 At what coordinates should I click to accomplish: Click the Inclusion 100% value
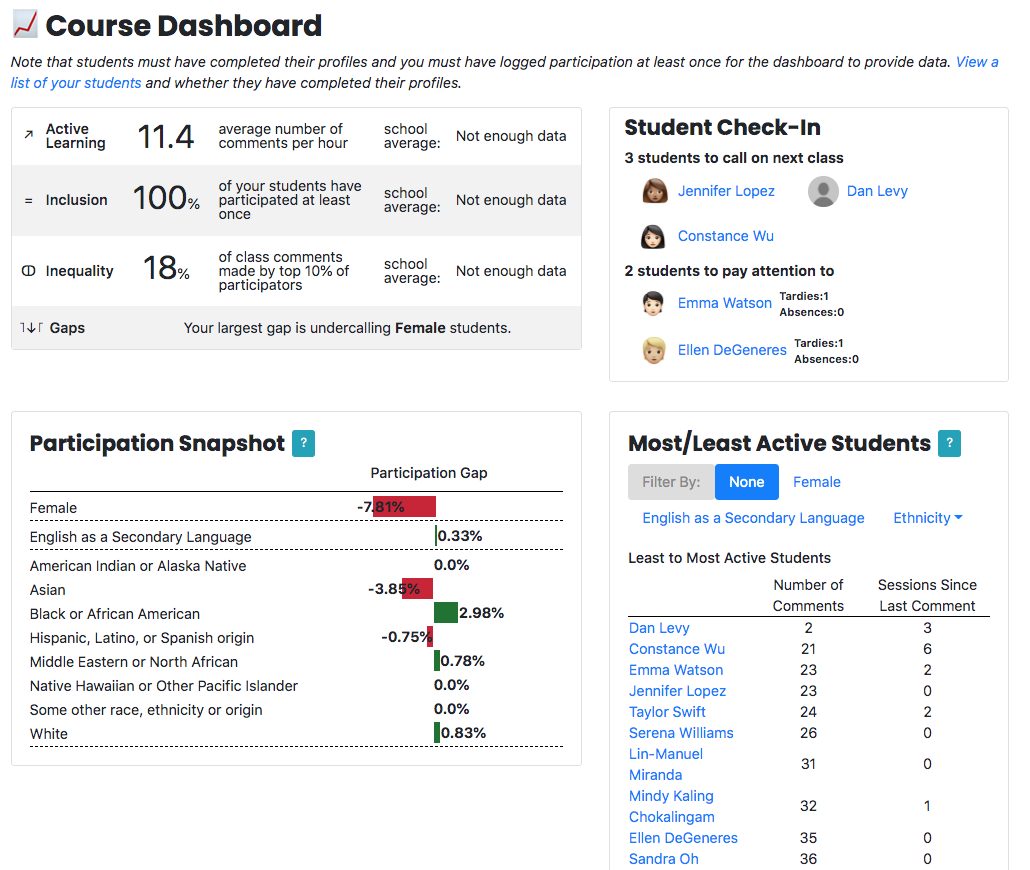pos(166,198)
